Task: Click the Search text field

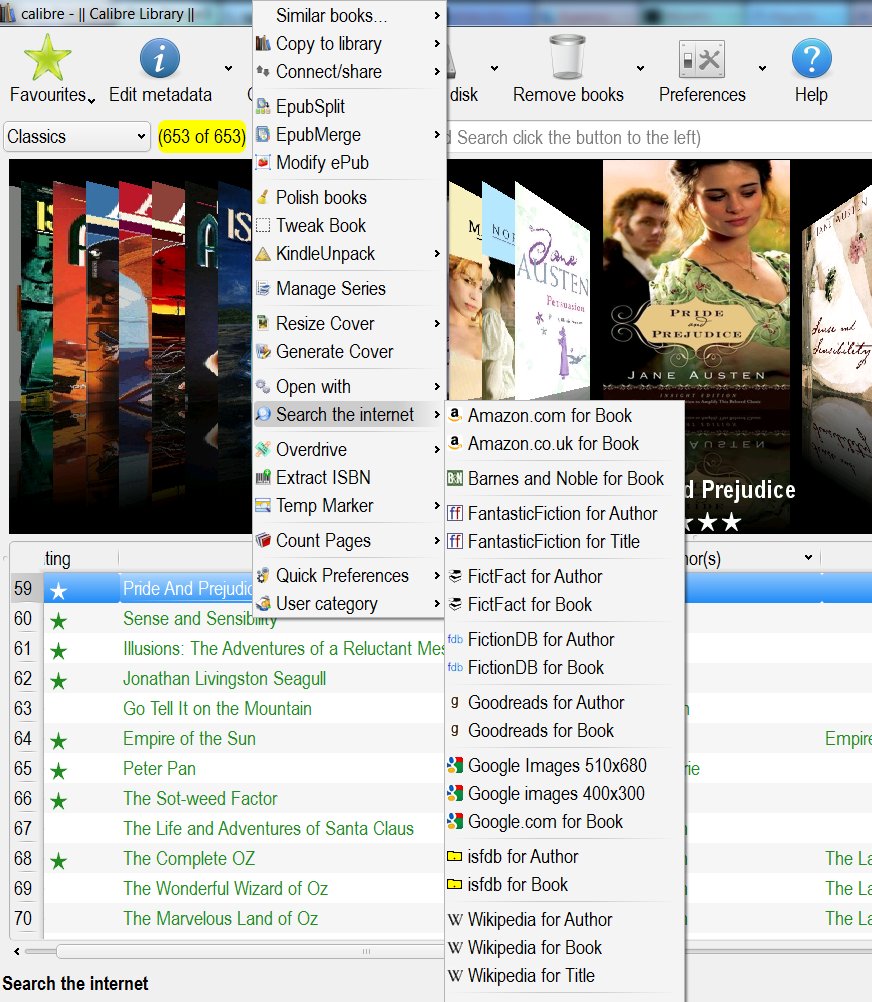Action: (x=658, y=137)
